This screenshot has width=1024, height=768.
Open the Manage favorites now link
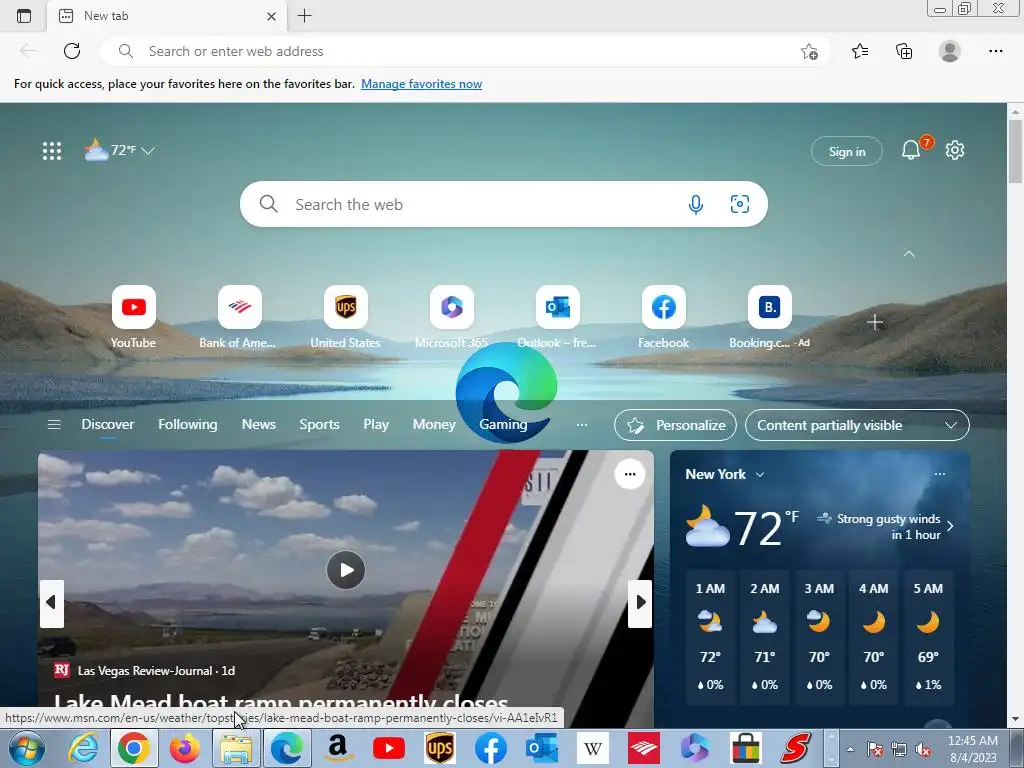421,84
